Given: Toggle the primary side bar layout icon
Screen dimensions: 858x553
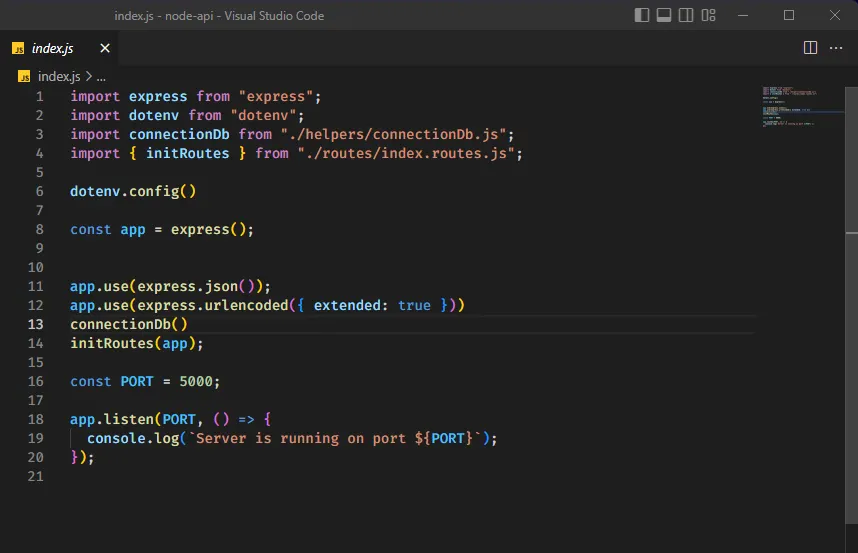Looking at the screenshot, I should 641,15.
